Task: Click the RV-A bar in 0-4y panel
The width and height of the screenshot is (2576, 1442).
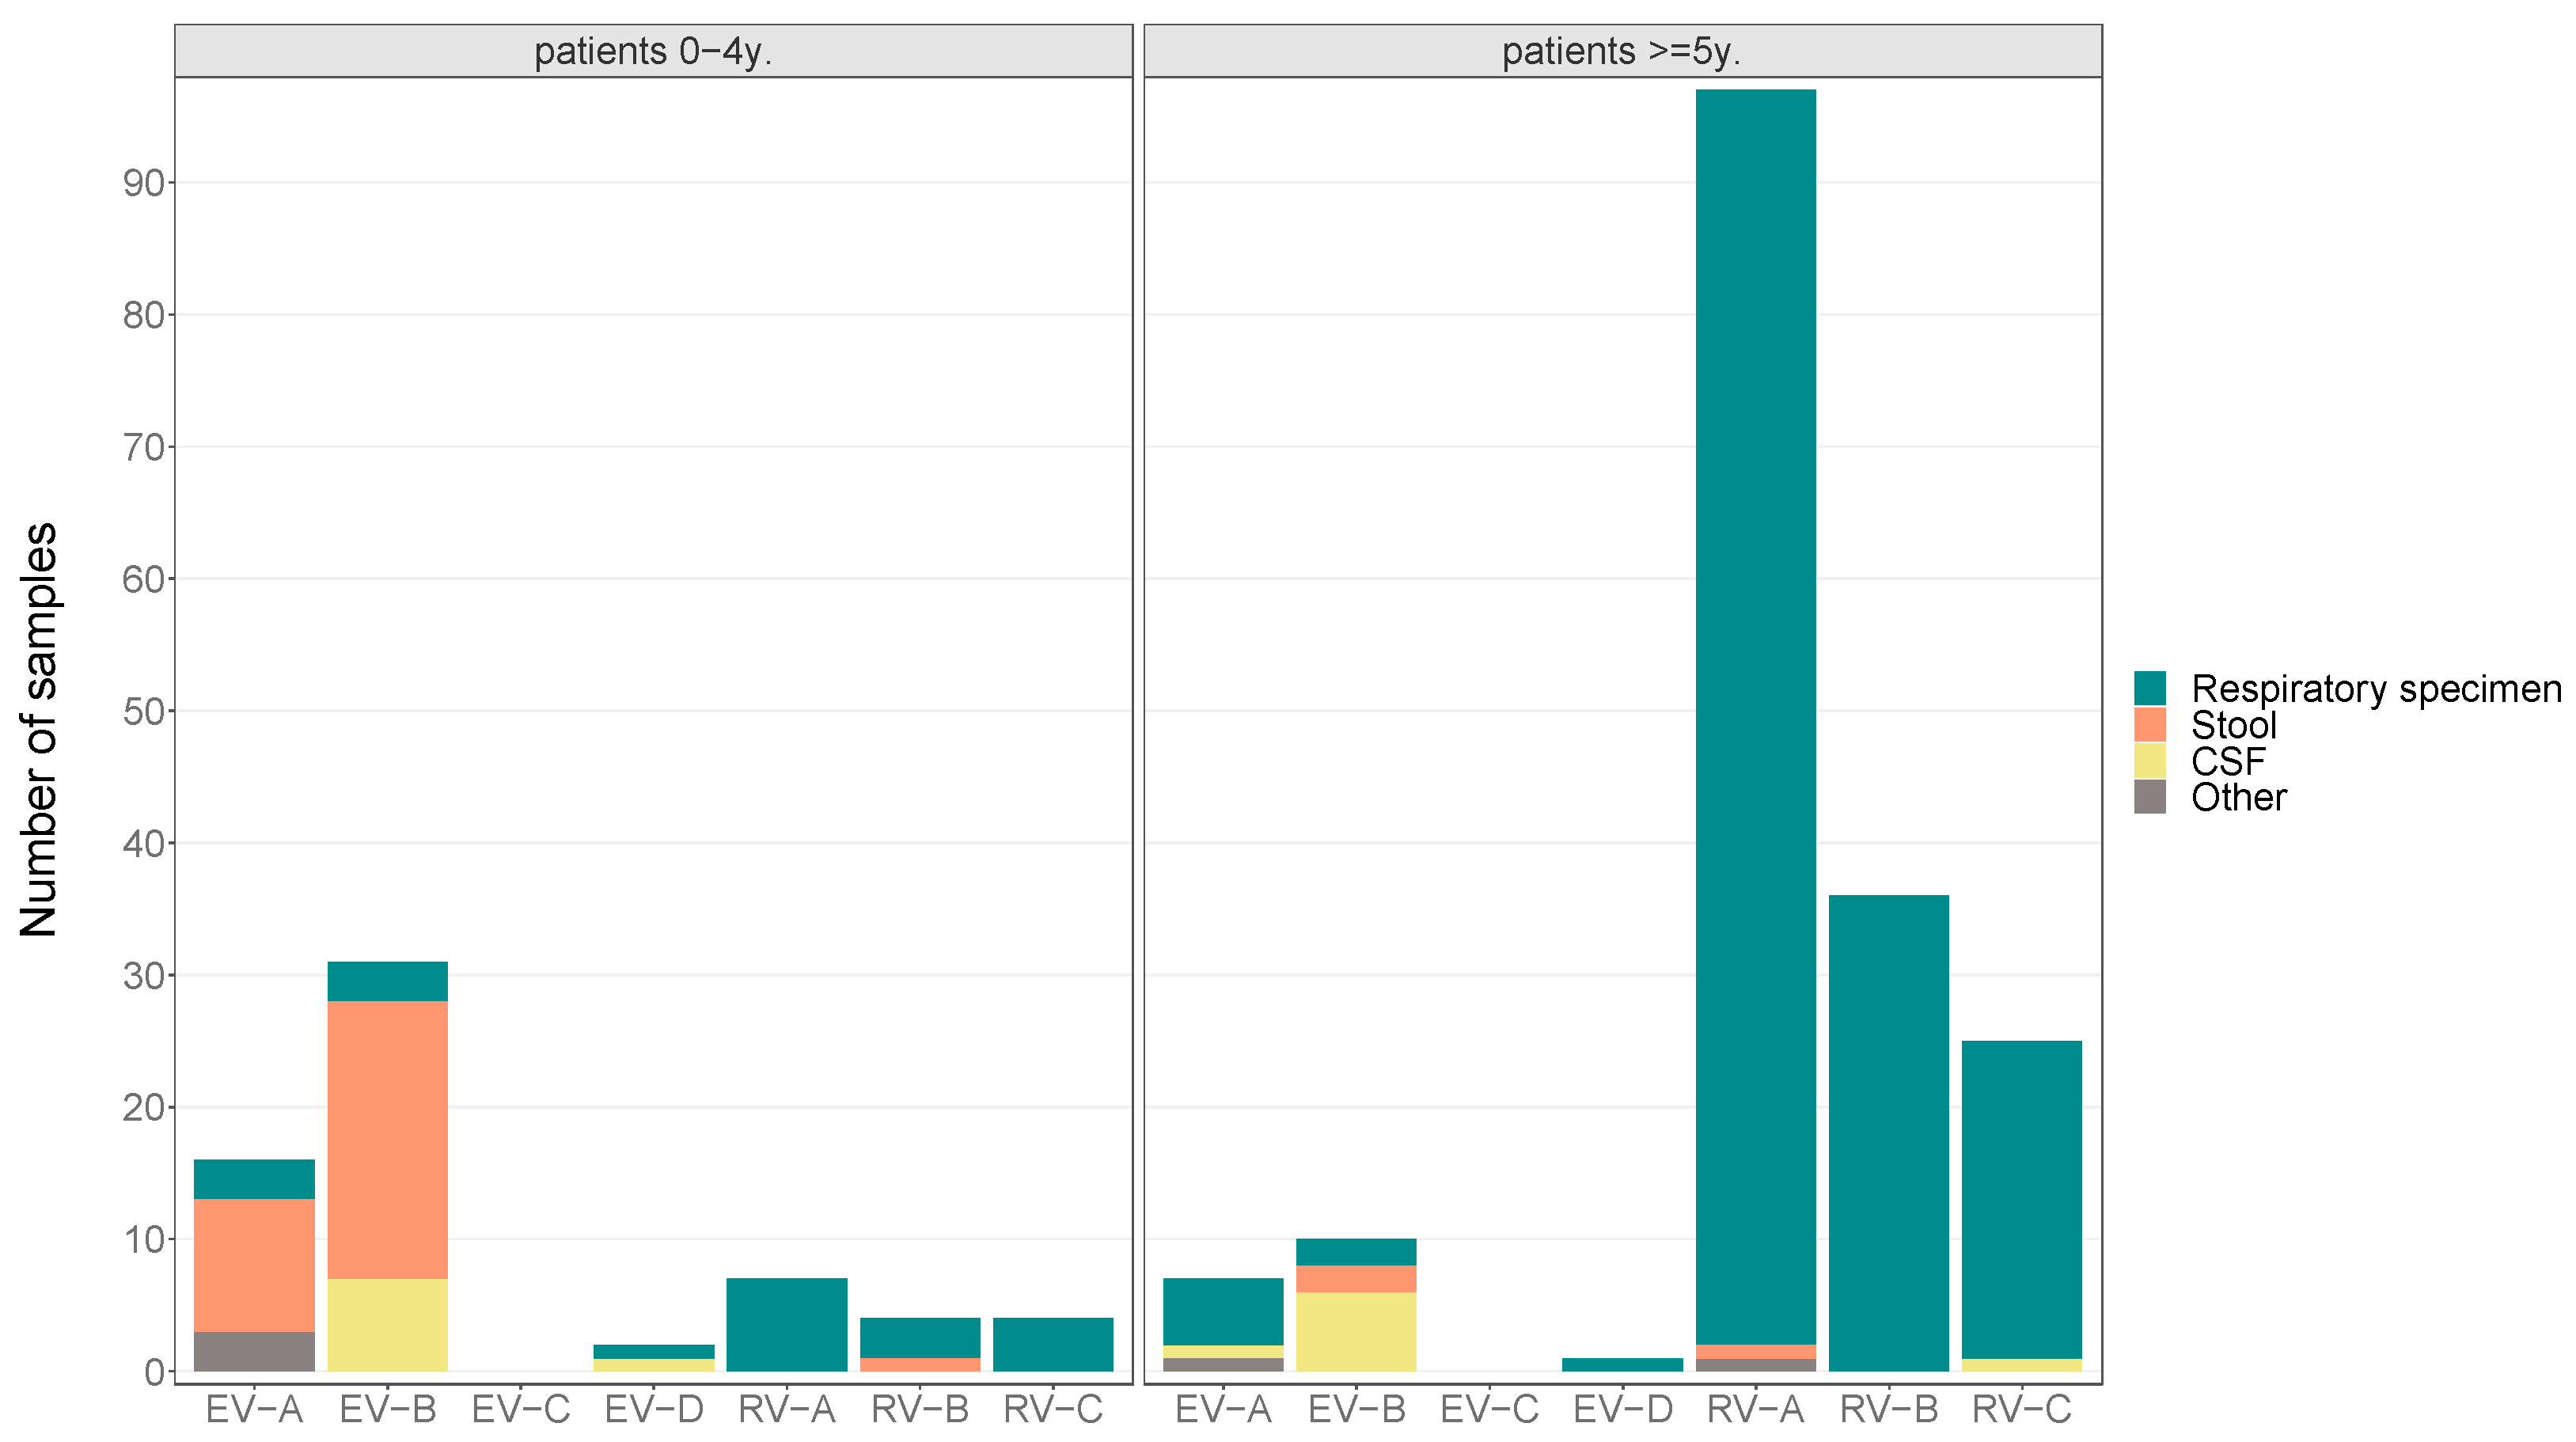Action: tap(786, 1325)
